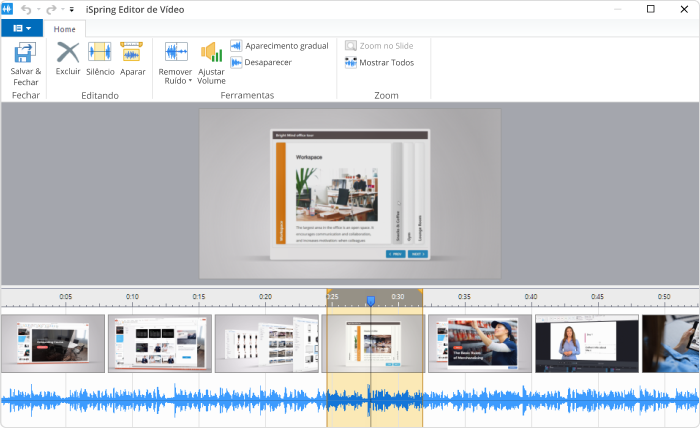Open the redo history dropdown arrow
The image size is (700, 428).
(63, 9)
